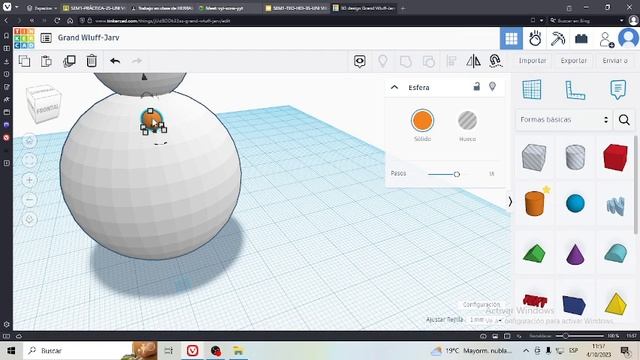Screen dimensions: 640x360
Task: Open the Windows Start menu
Action: coord(11,351)
